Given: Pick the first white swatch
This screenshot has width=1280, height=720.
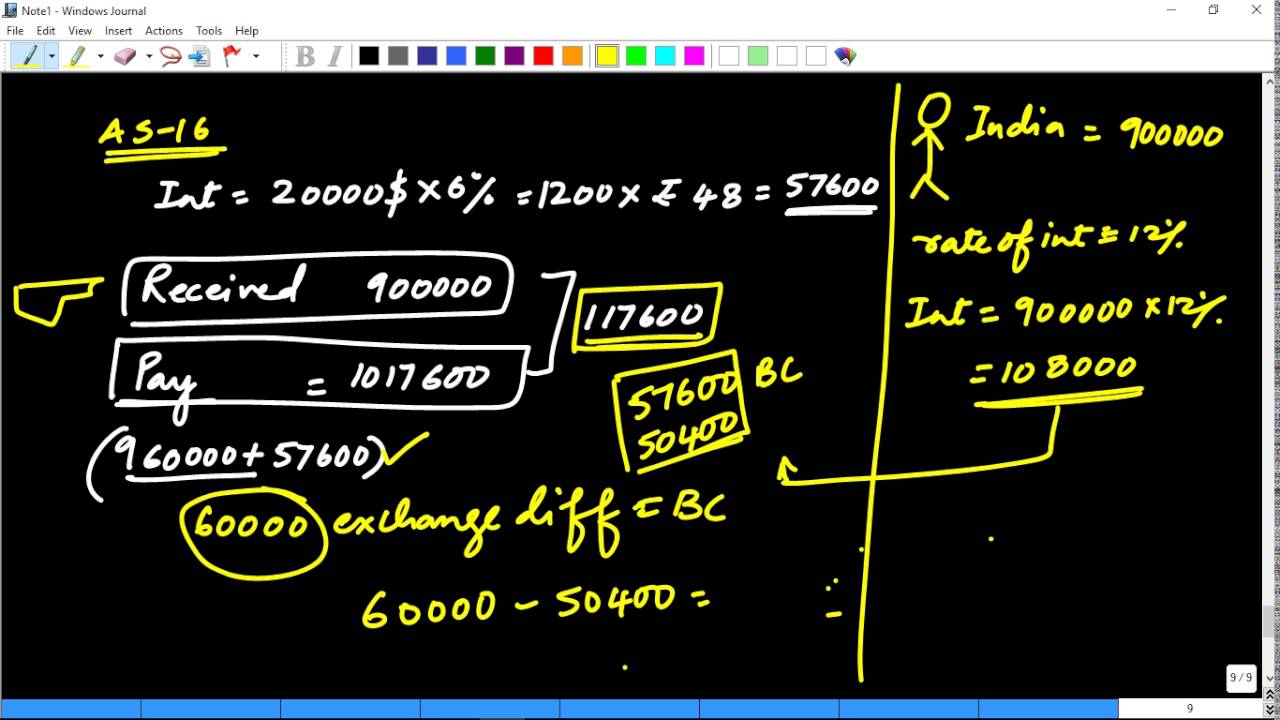Looking at the screenshot, I should (729, 56).
